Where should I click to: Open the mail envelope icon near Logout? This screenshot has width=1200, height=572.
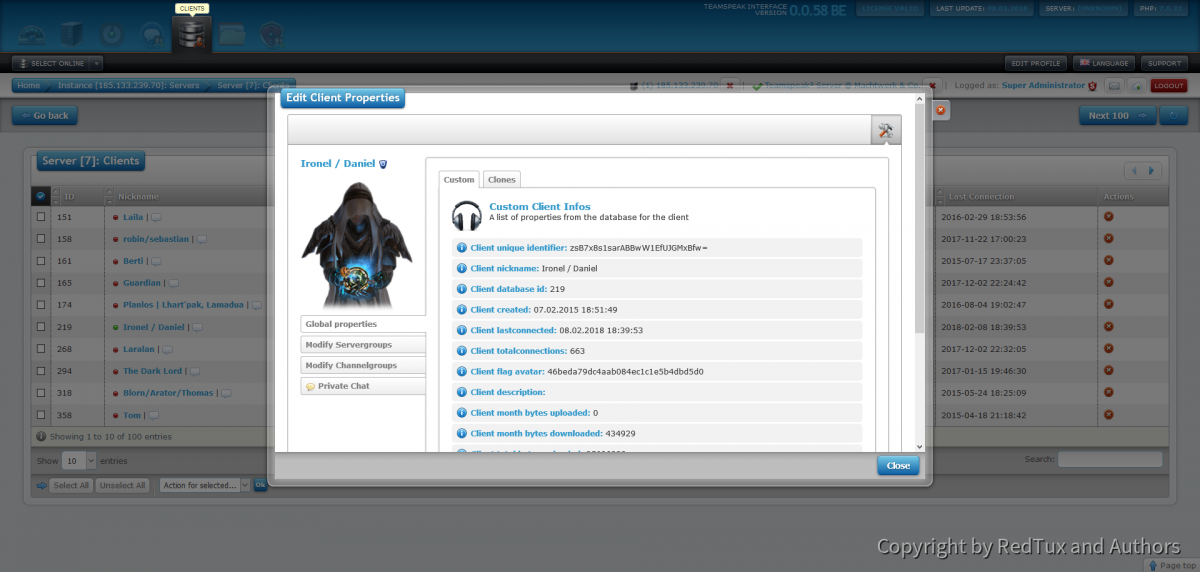click(1115, 86)
